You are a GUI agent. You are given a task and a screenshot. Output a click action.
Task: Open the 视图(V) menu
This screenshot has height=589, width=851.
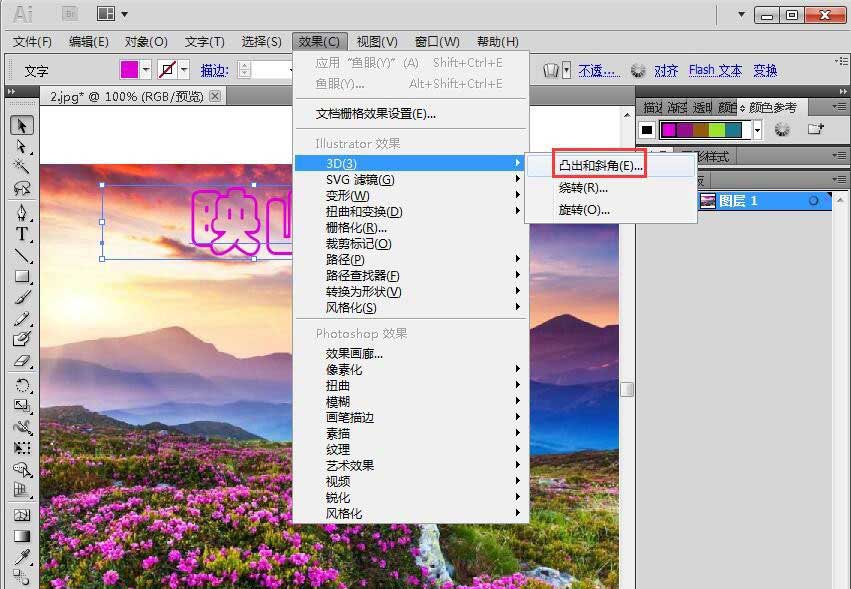coord(377,41)
